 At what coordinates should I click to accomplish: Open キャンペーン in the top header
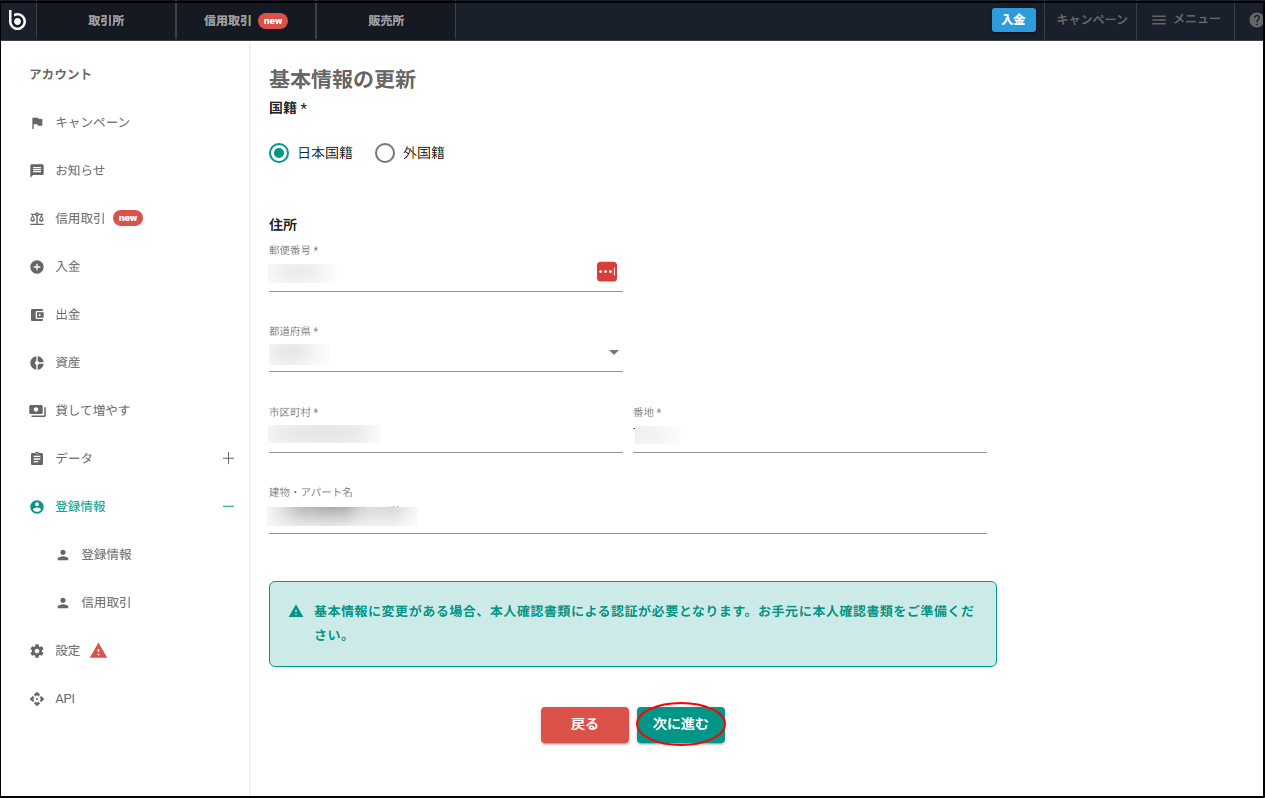coord(1092,20)
